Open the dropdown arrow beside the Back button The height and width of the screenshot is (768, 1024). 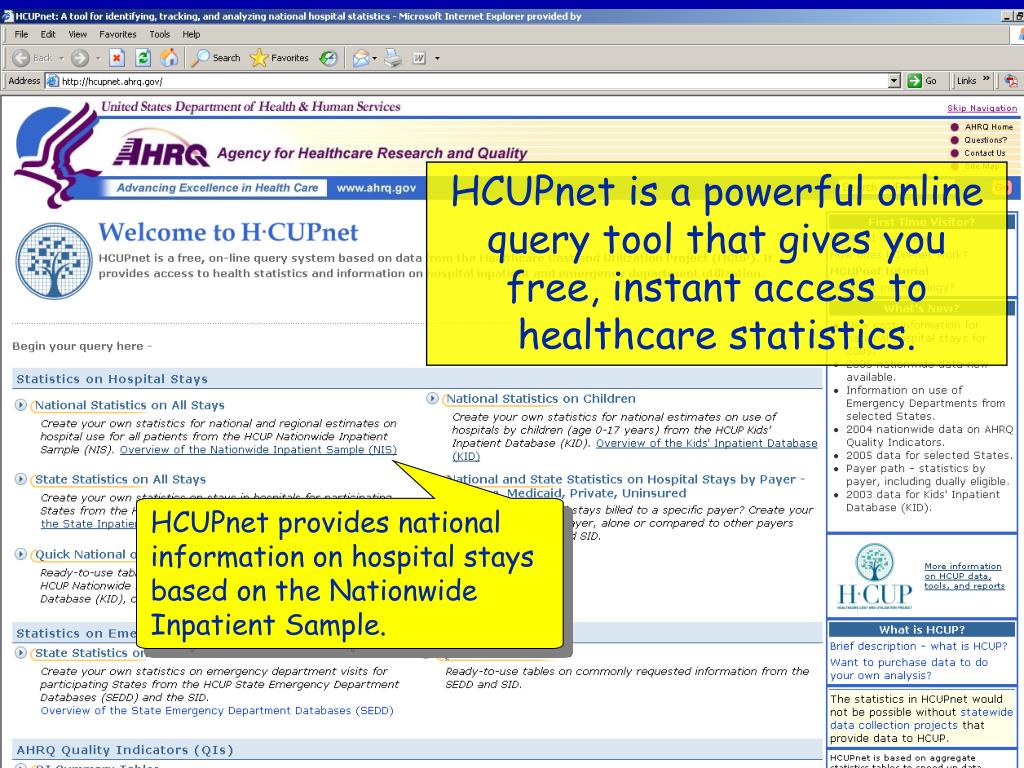tap(61, 58)
